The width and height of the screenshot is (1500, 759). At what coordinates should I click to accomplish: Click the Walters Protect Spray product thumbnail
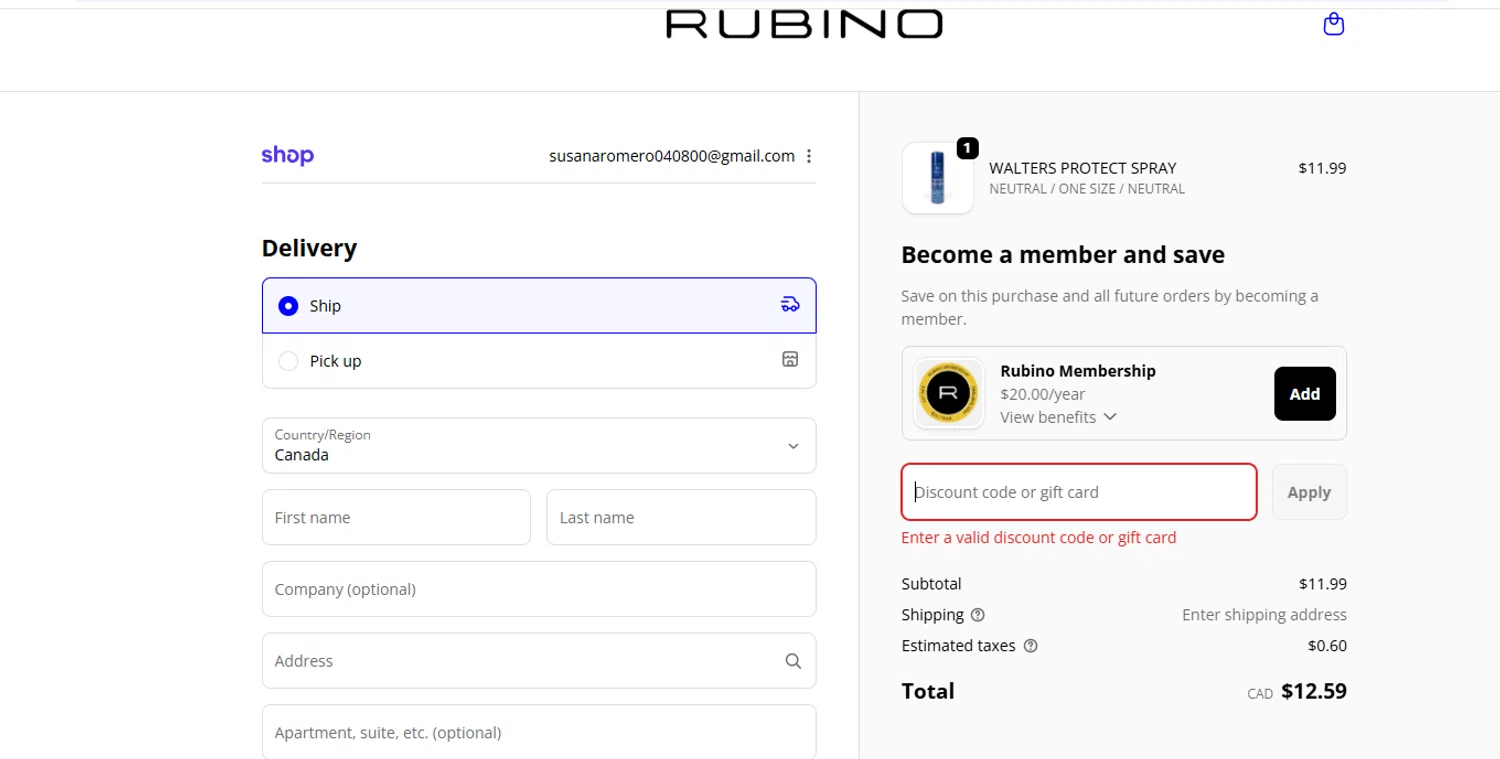(937, 178)
